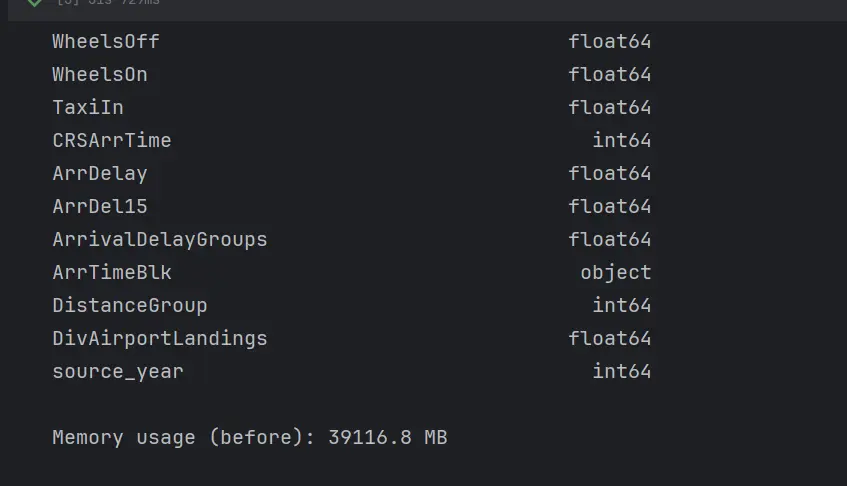Click the Memory usage (before) output line
Viewport: 847px width, 486px height.
(250, 437)
